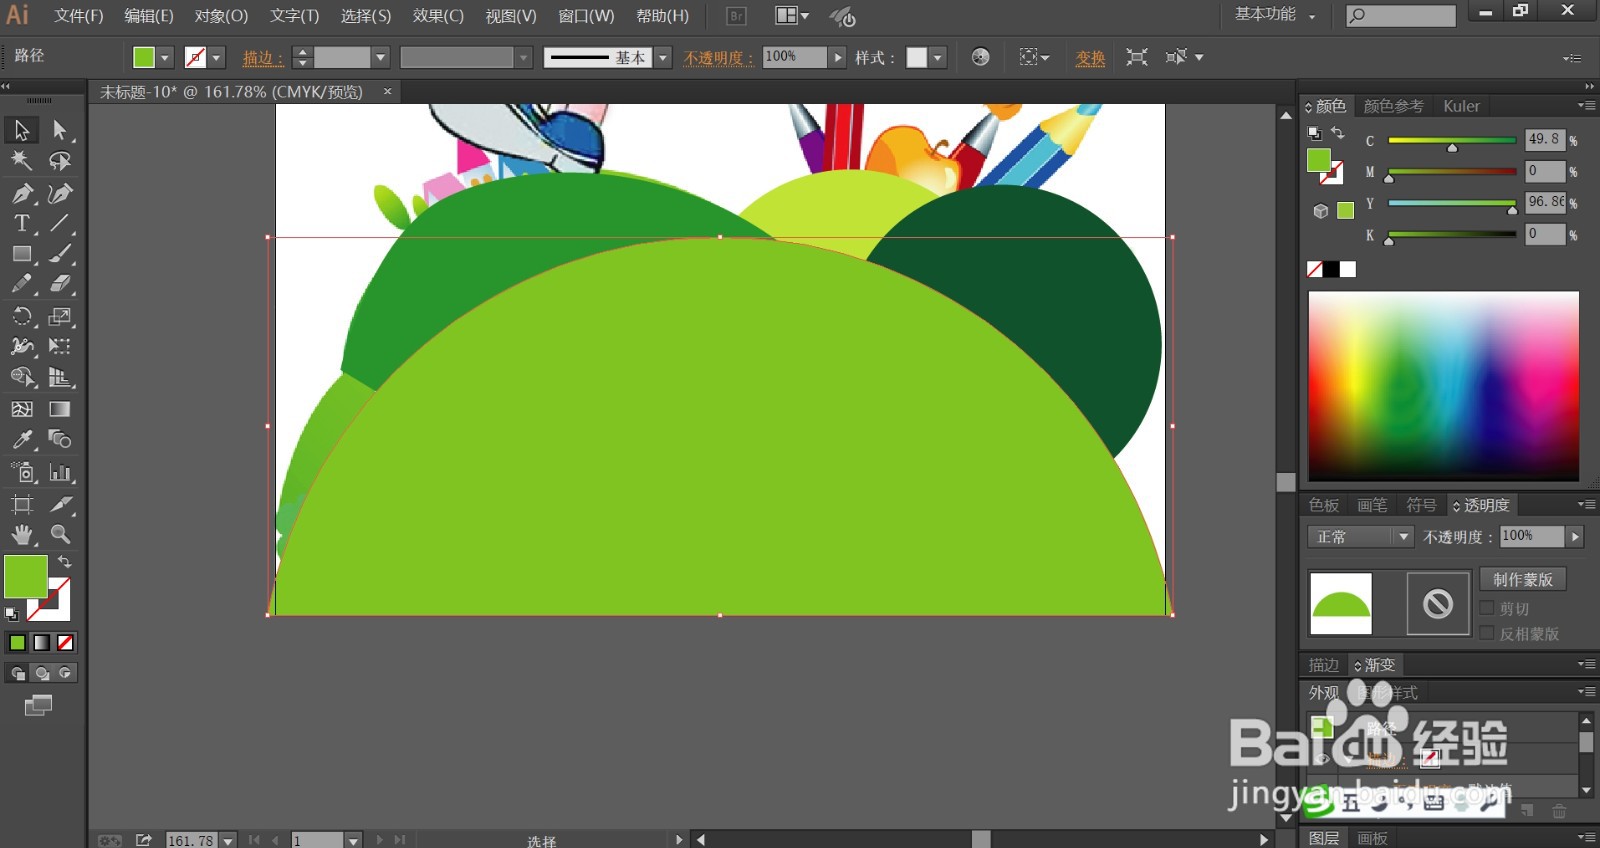Select the Type tool
Screen dimensions: 1600x848
click(22, 224)
